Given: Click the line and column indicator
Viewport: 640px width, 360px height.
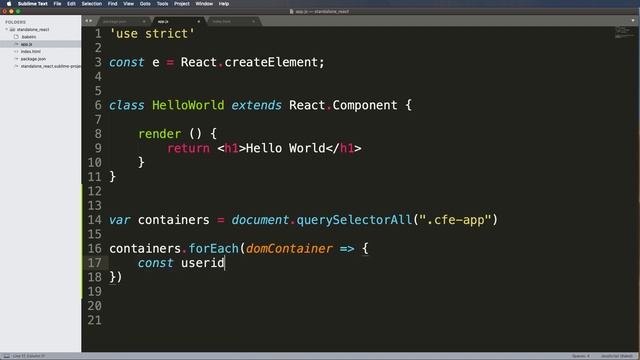Looking at the screenshot, I should [29, 356].
